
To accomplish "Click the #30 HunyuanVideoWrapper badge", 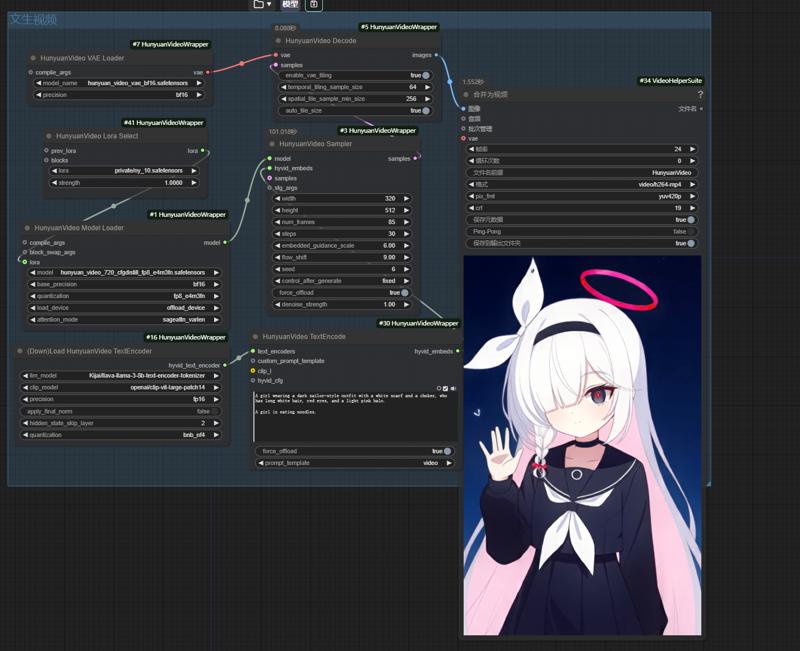I will click(418, 323).
